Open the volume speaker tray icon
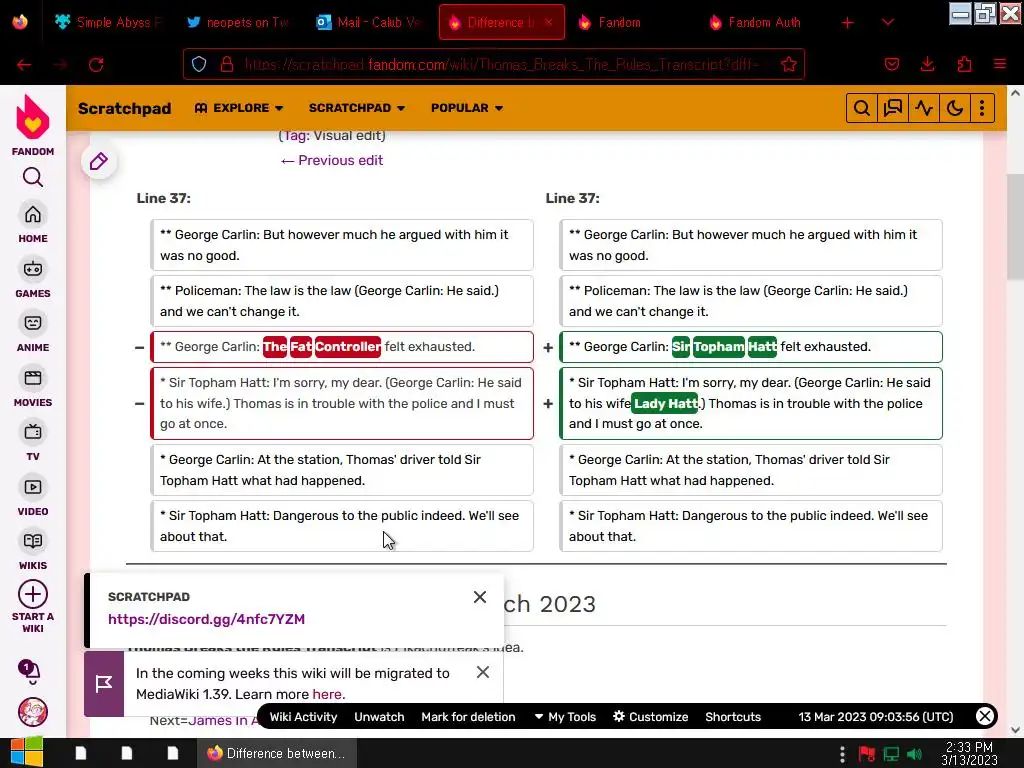Screen dimensions: 1024x768 pyautogui.click(x=916, y=754)
